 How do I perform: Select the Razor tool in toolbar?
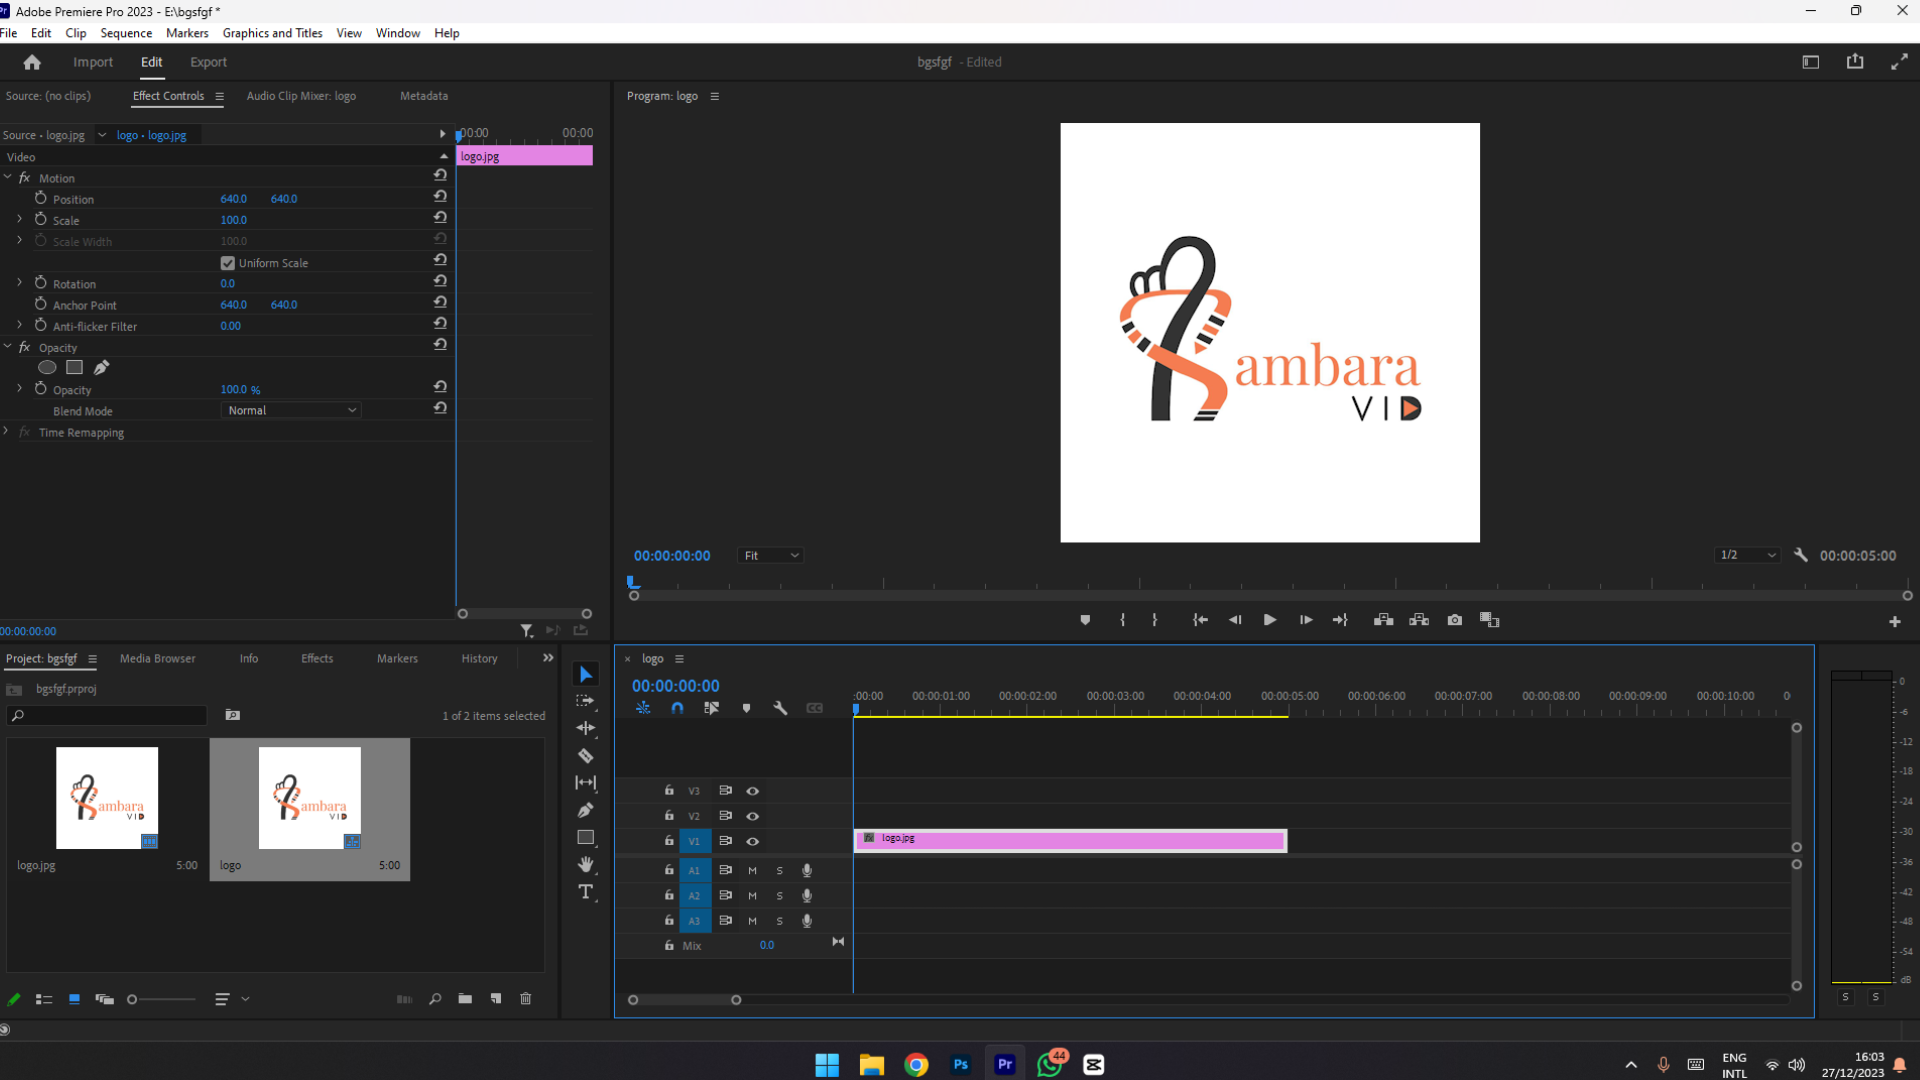[x=587, y=754]
